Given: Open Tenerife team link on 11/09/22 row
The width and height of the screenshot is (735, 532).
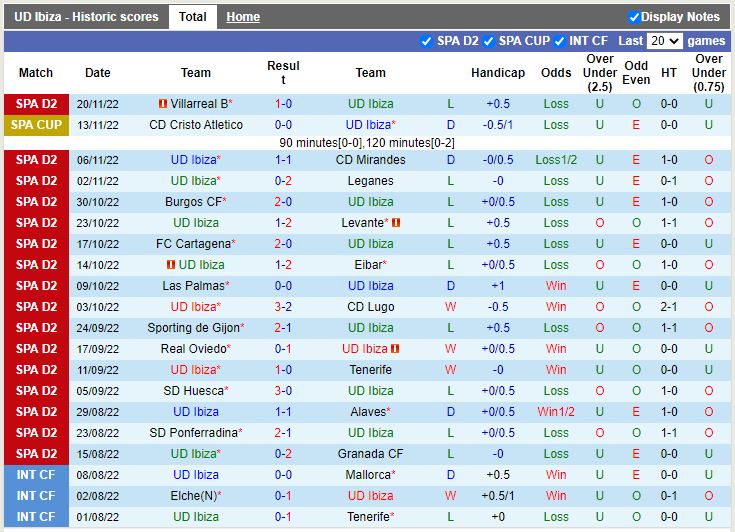Looking at the screenshot, I should [370, 370].
